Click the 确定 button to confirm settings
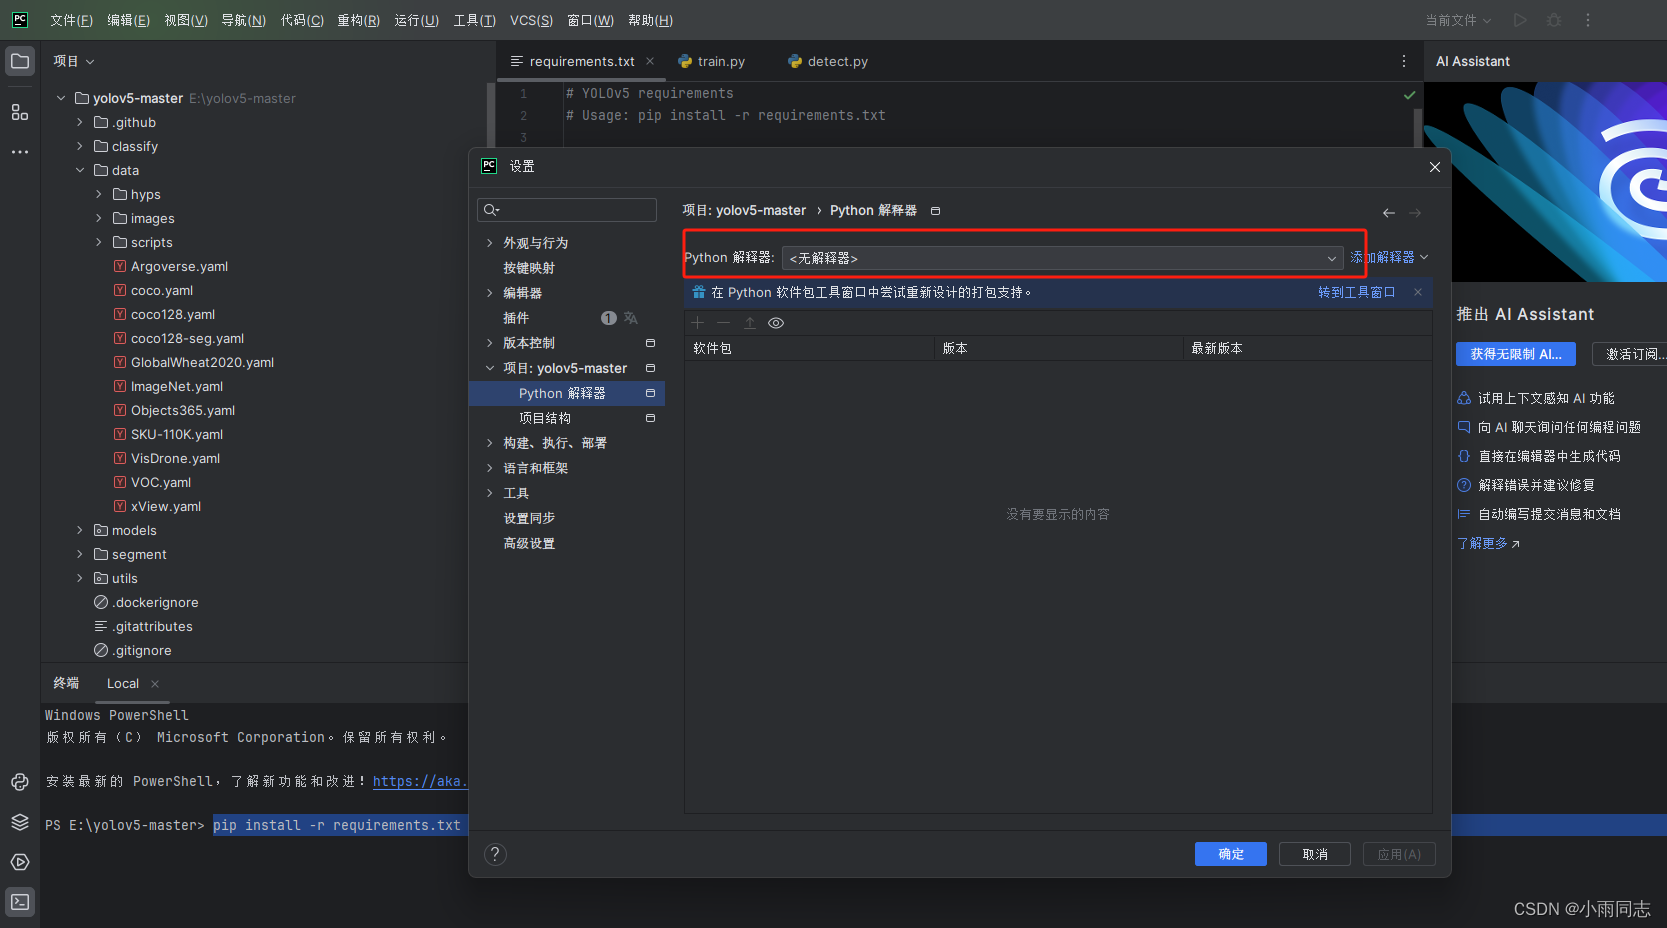 pos(1230,854)
